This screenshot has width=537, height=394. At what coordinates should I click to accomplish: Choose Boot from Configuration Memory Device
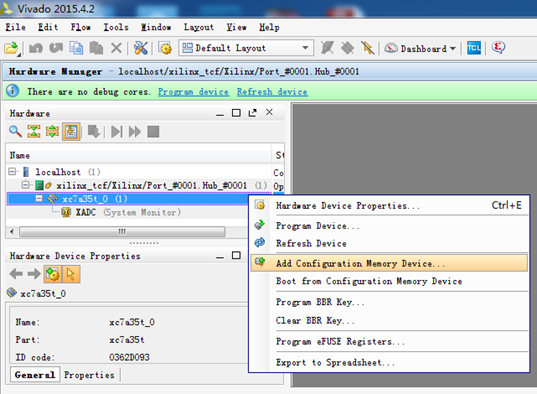click(x=389, y=281)
